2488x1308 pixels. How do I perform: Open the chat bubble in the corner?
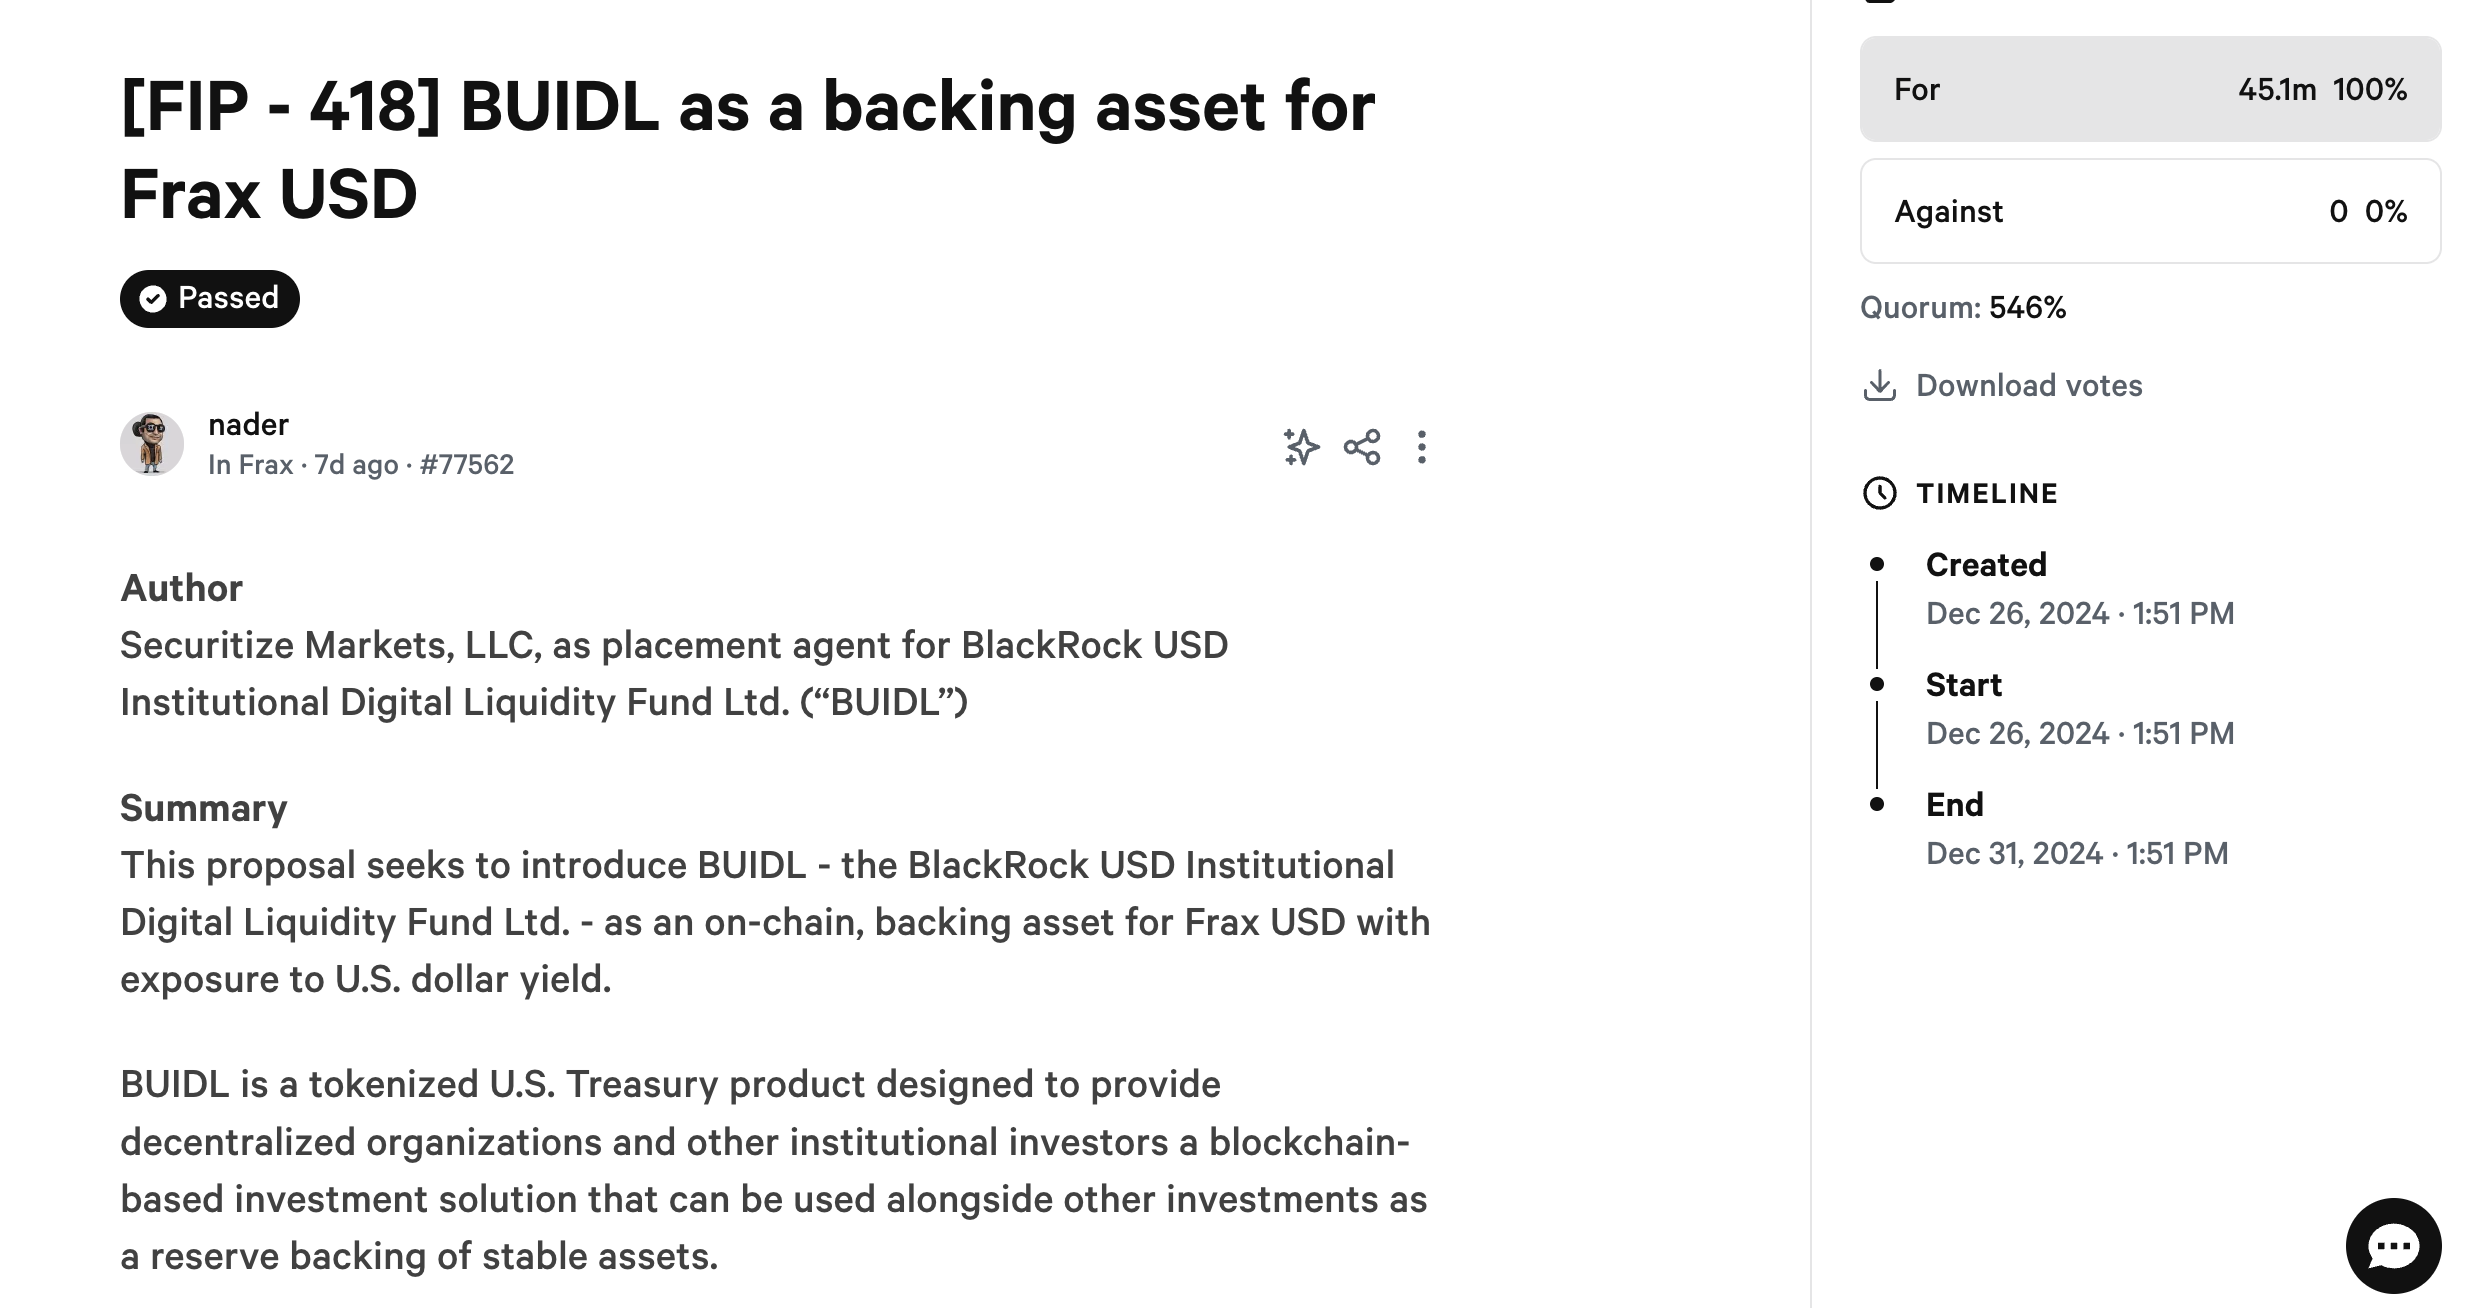tap(2392, 1245)
